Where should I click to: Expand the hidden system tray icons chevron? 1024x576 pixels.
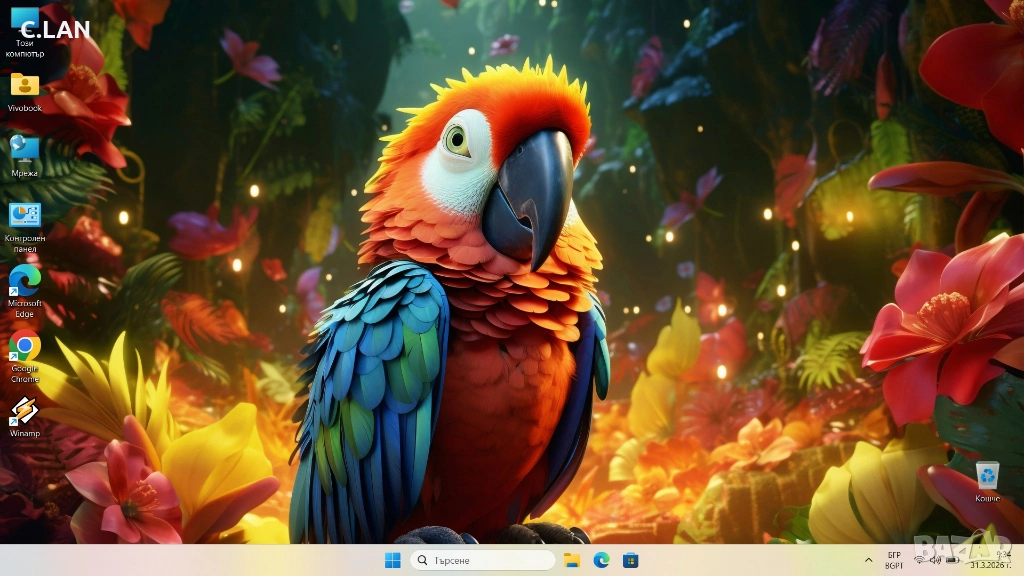(868, 560)
